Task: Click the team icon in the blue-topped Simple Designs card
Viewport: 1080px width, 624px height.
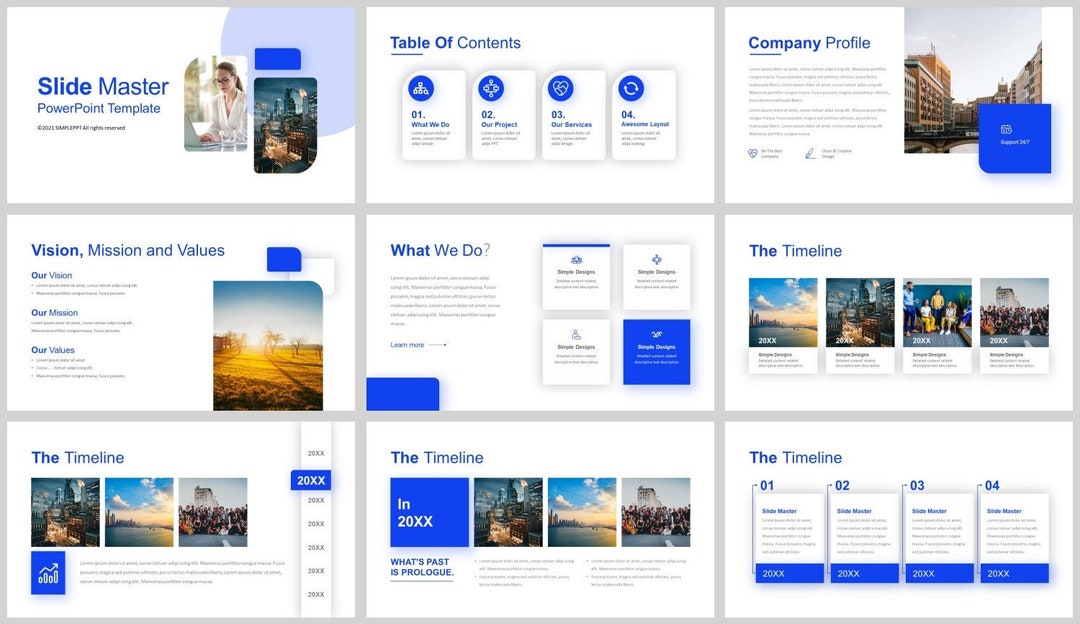Action: 577,260
